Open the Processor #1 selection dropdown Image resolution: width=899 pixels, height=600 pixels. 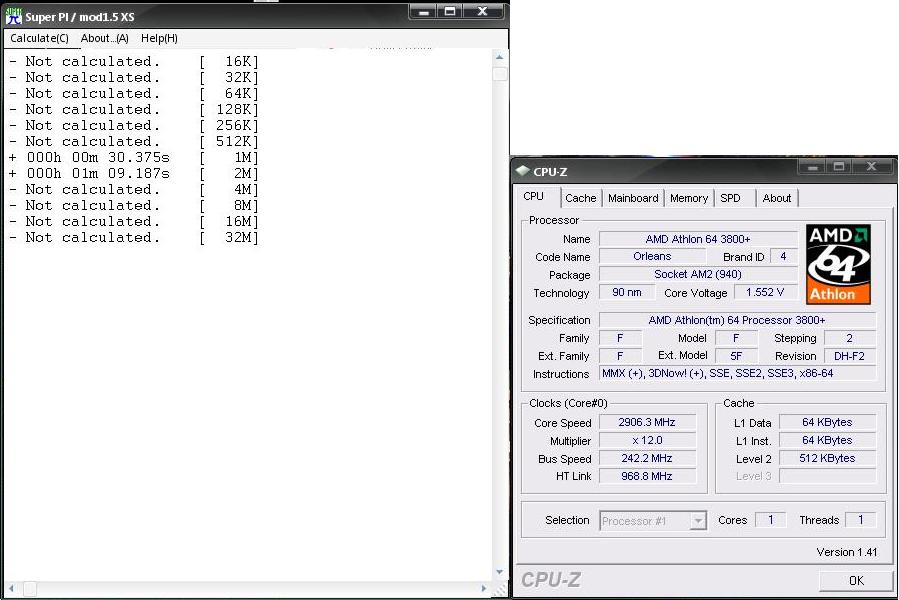pyautogui.click(x=652, y=521)
